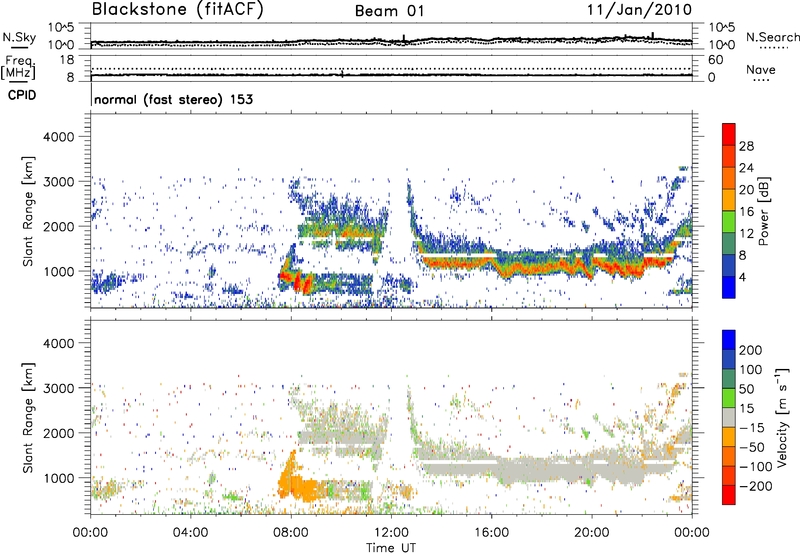Click the "Nave" legend label

(x=761, y=69)
